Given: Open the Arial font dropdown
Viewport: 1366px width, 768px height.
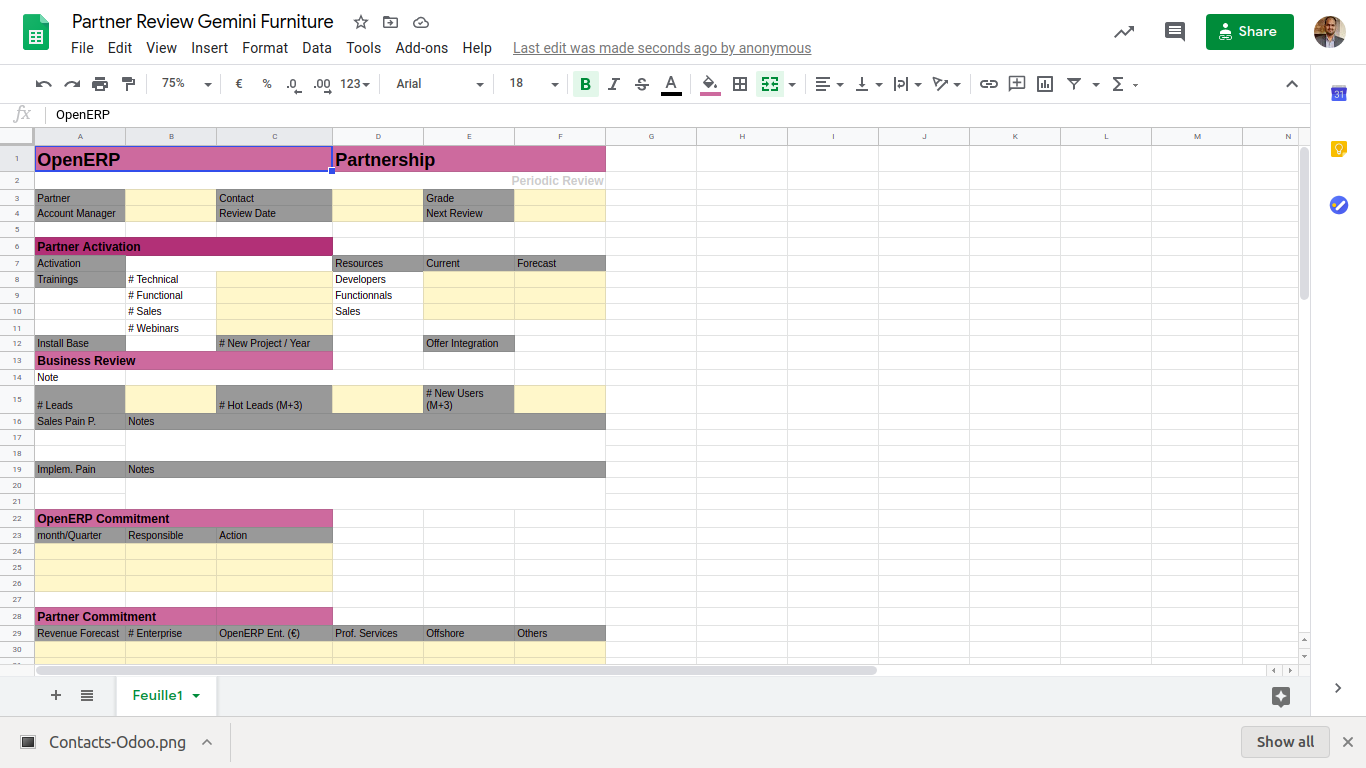Looking at the screenshot, I should coord(439,84).
